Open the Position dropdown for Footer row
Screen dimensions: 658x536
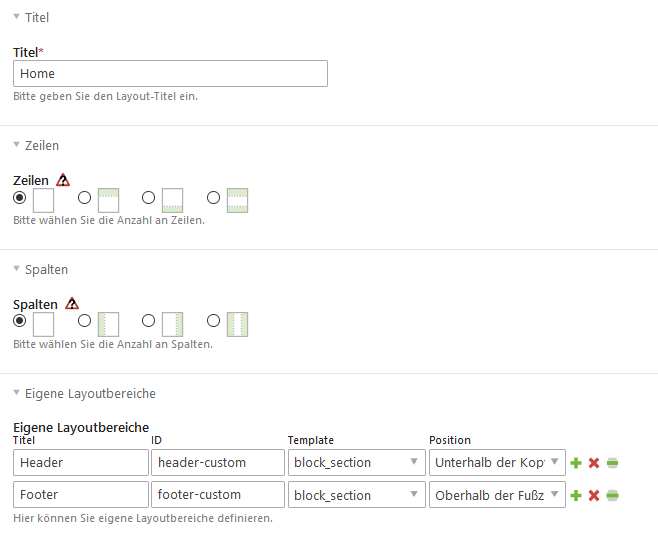496,495
